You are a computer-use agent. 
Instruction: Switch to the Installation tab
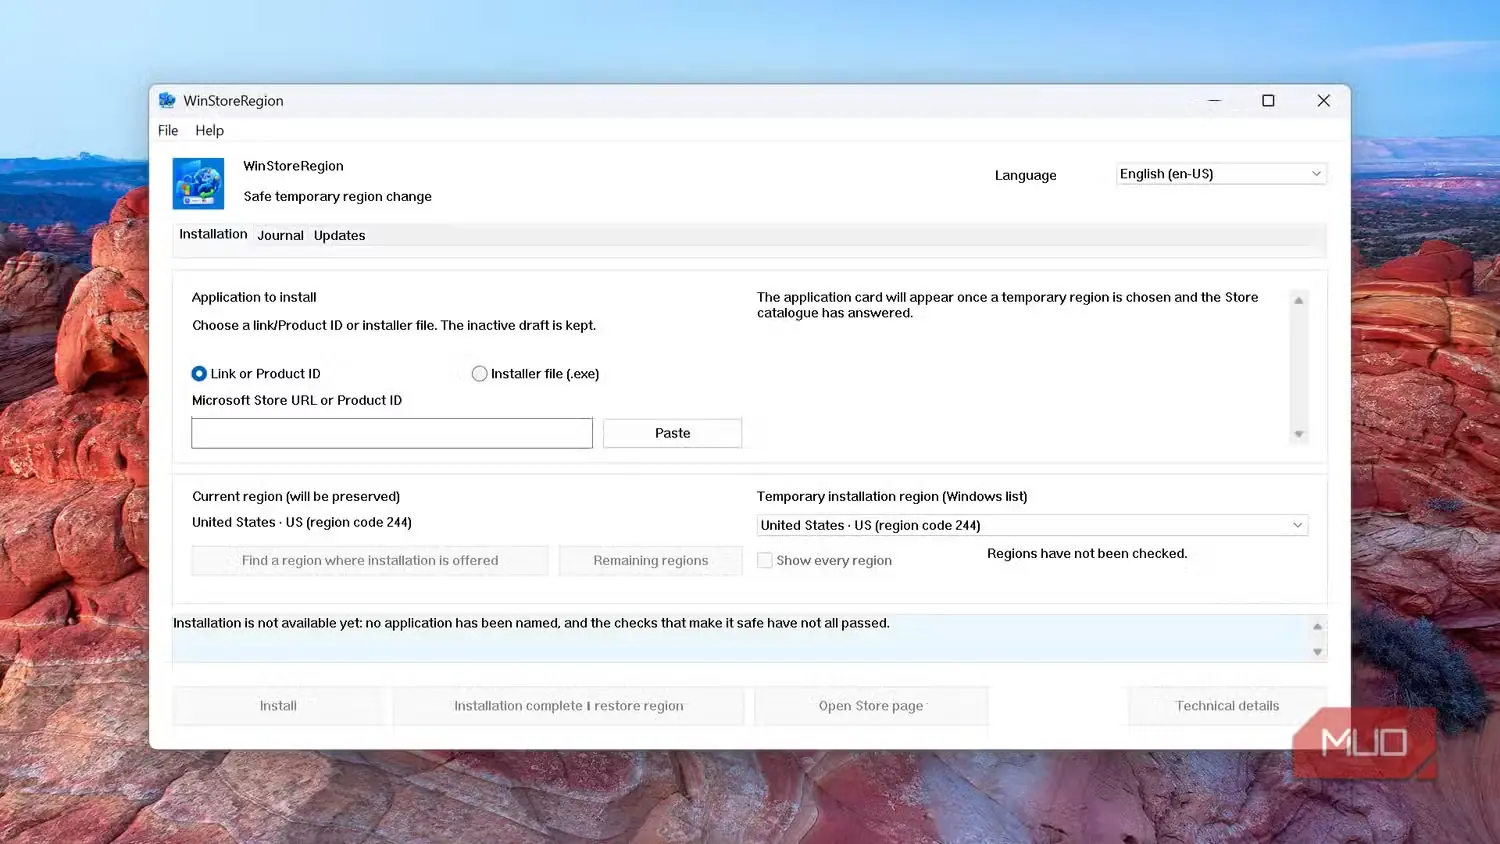213,235
